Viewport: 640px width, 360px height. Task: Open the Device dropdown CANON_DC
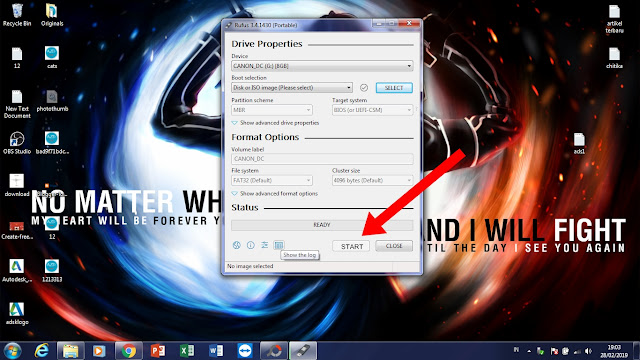click(x=322, y=66)
